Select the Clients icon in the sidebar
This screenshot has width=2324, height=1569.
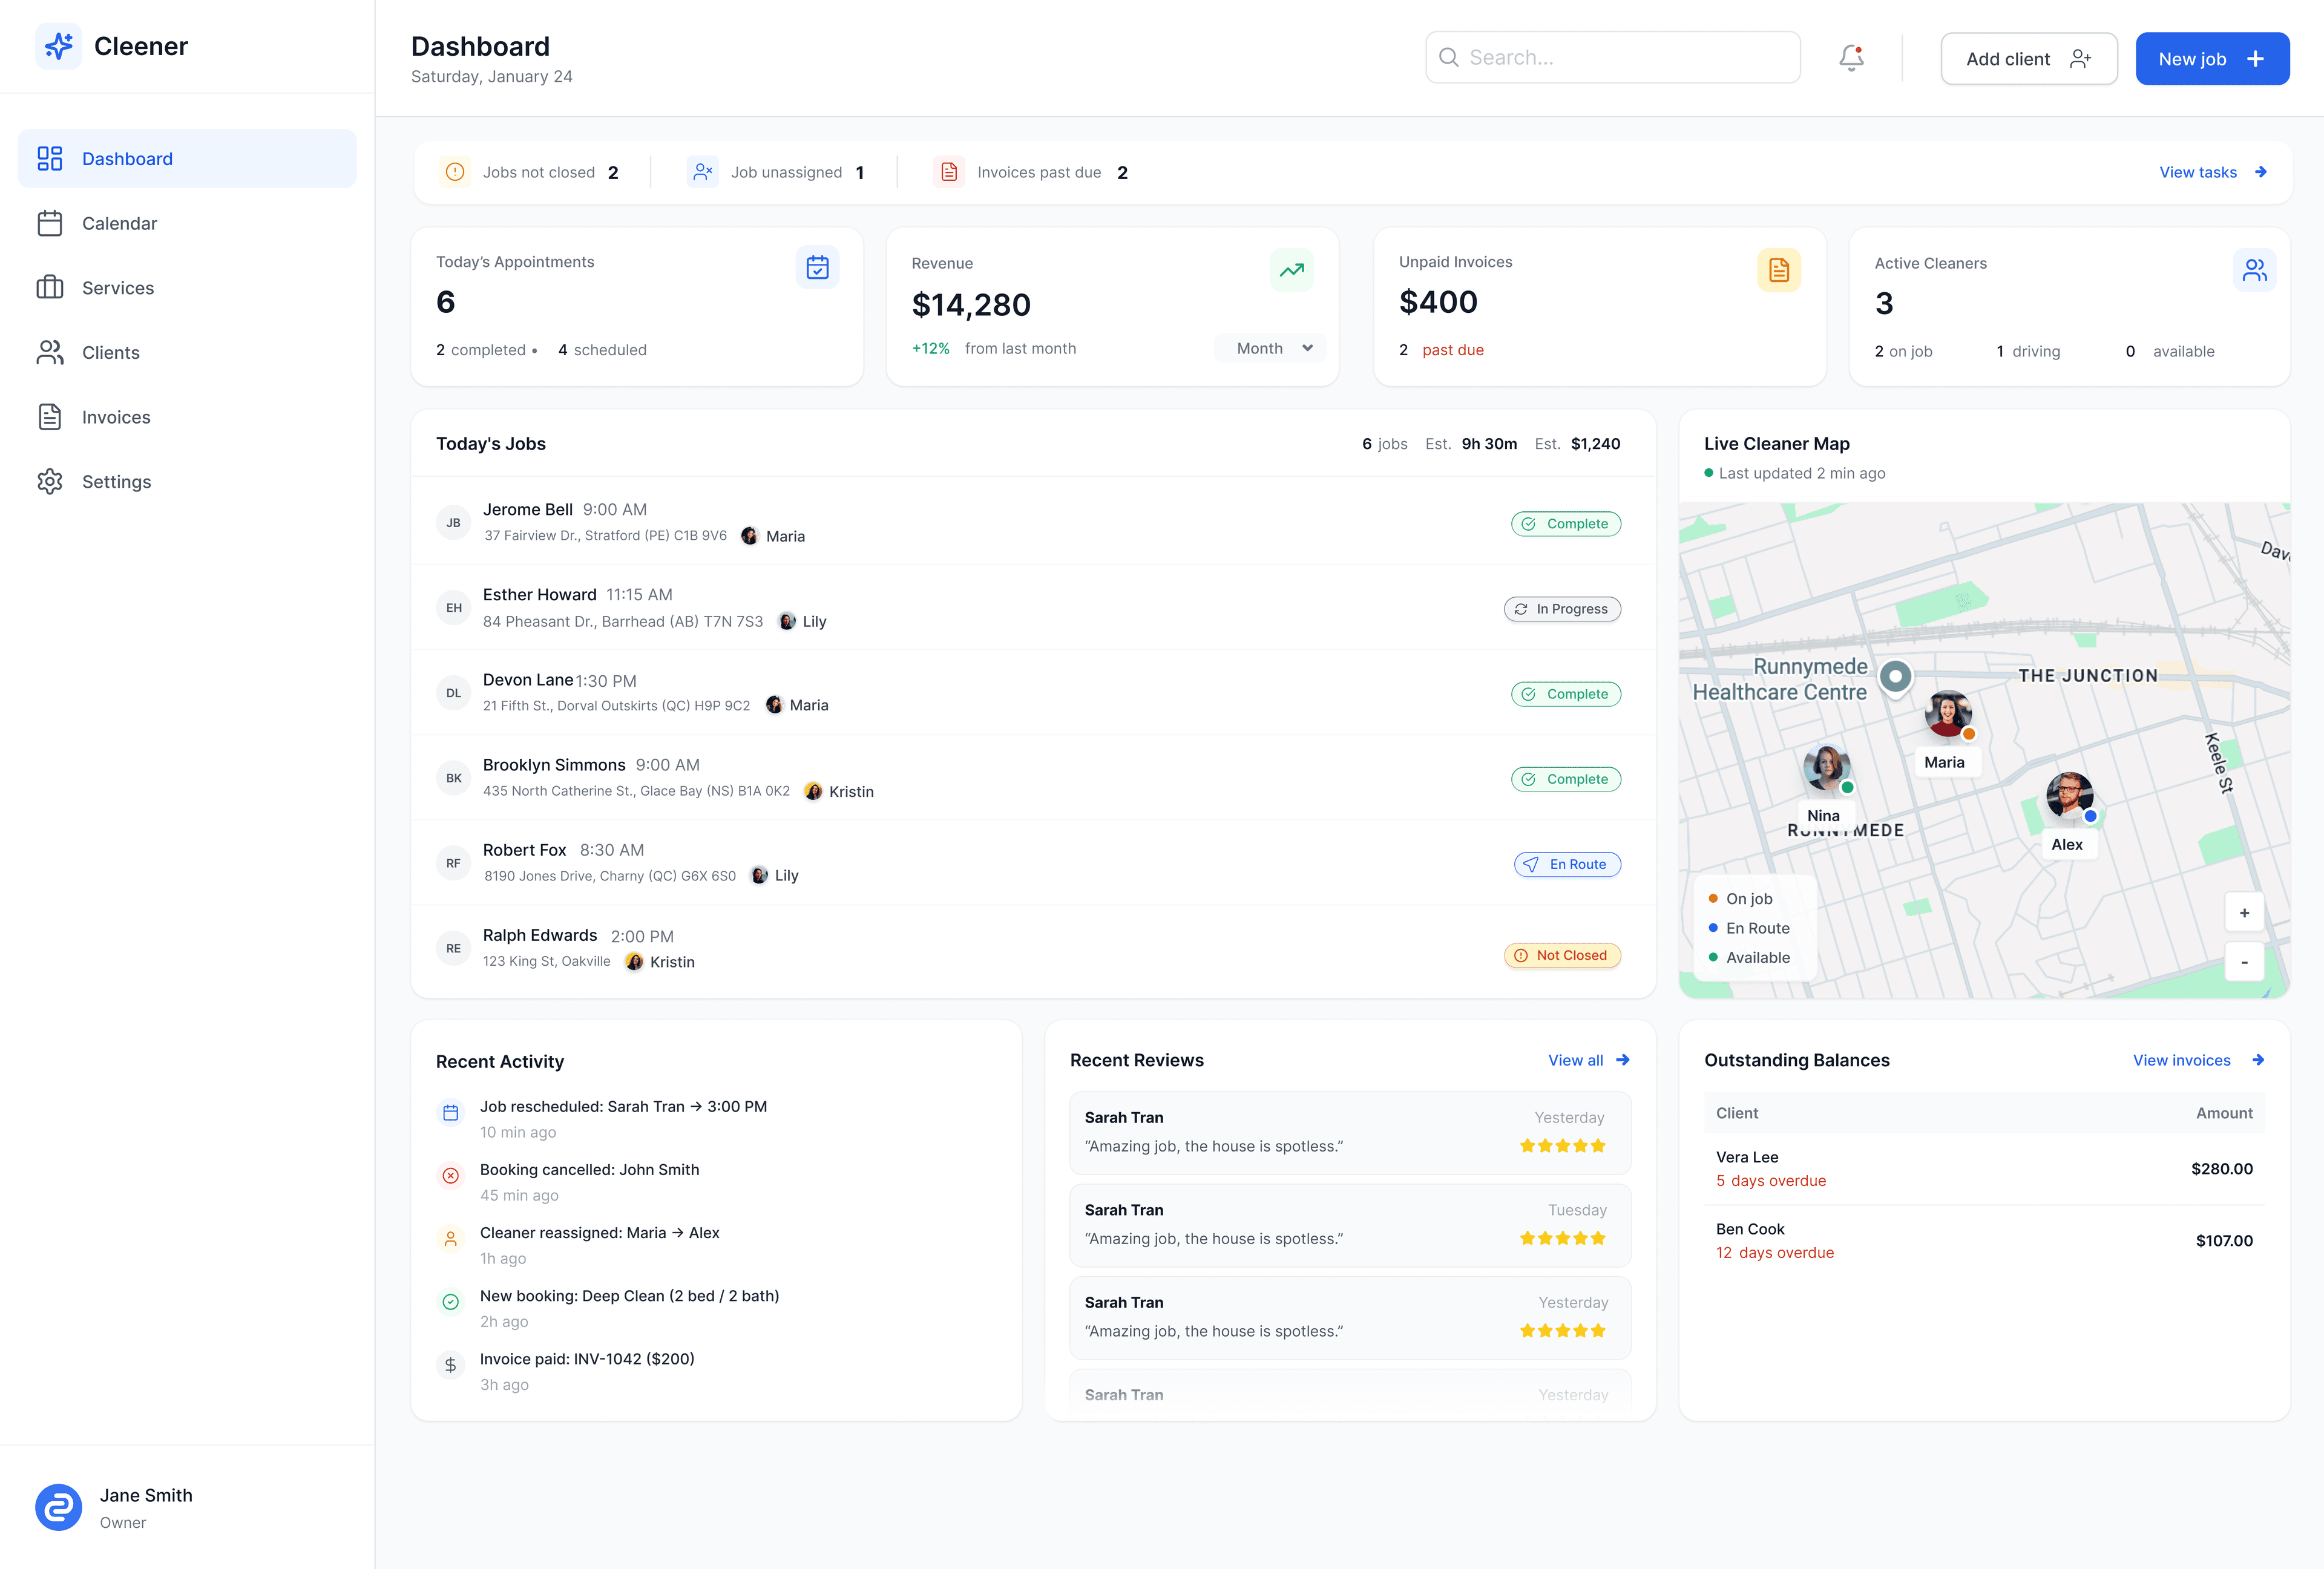click(51, 352)
